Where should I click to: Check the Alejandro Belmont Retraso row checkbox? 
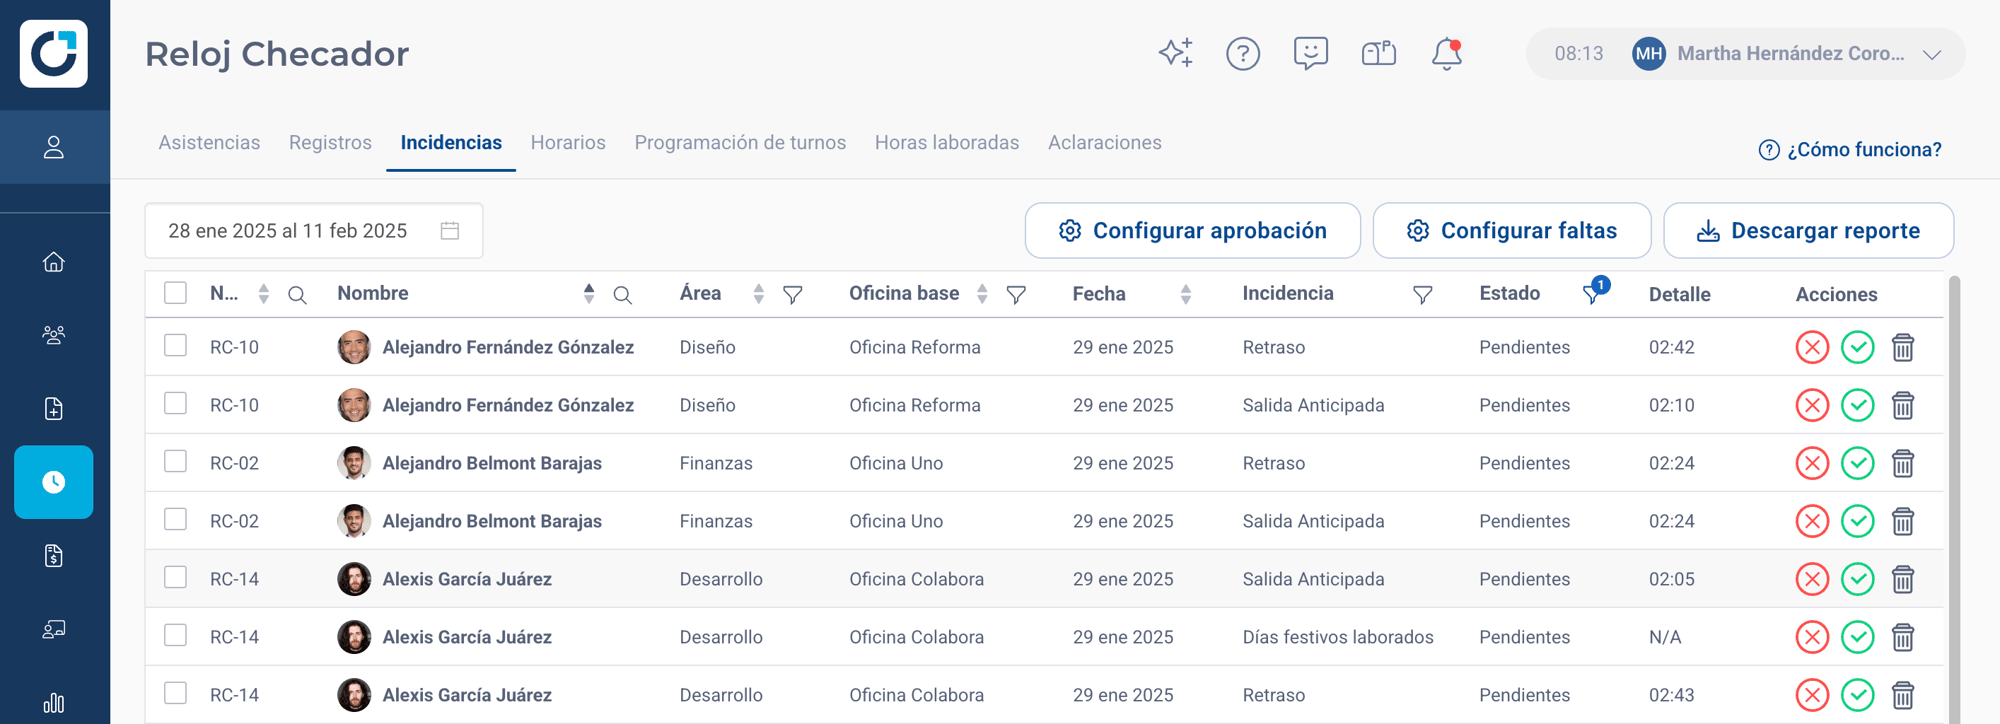(x=175, y=461)
